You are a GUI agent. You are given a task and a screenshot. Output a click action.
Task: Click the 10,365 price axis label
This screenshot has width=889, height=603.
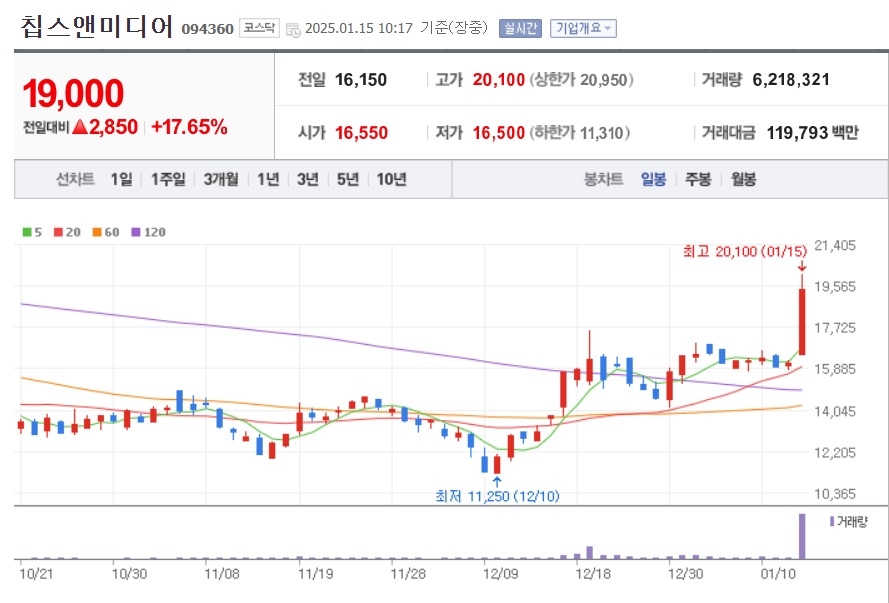[835, 494]
